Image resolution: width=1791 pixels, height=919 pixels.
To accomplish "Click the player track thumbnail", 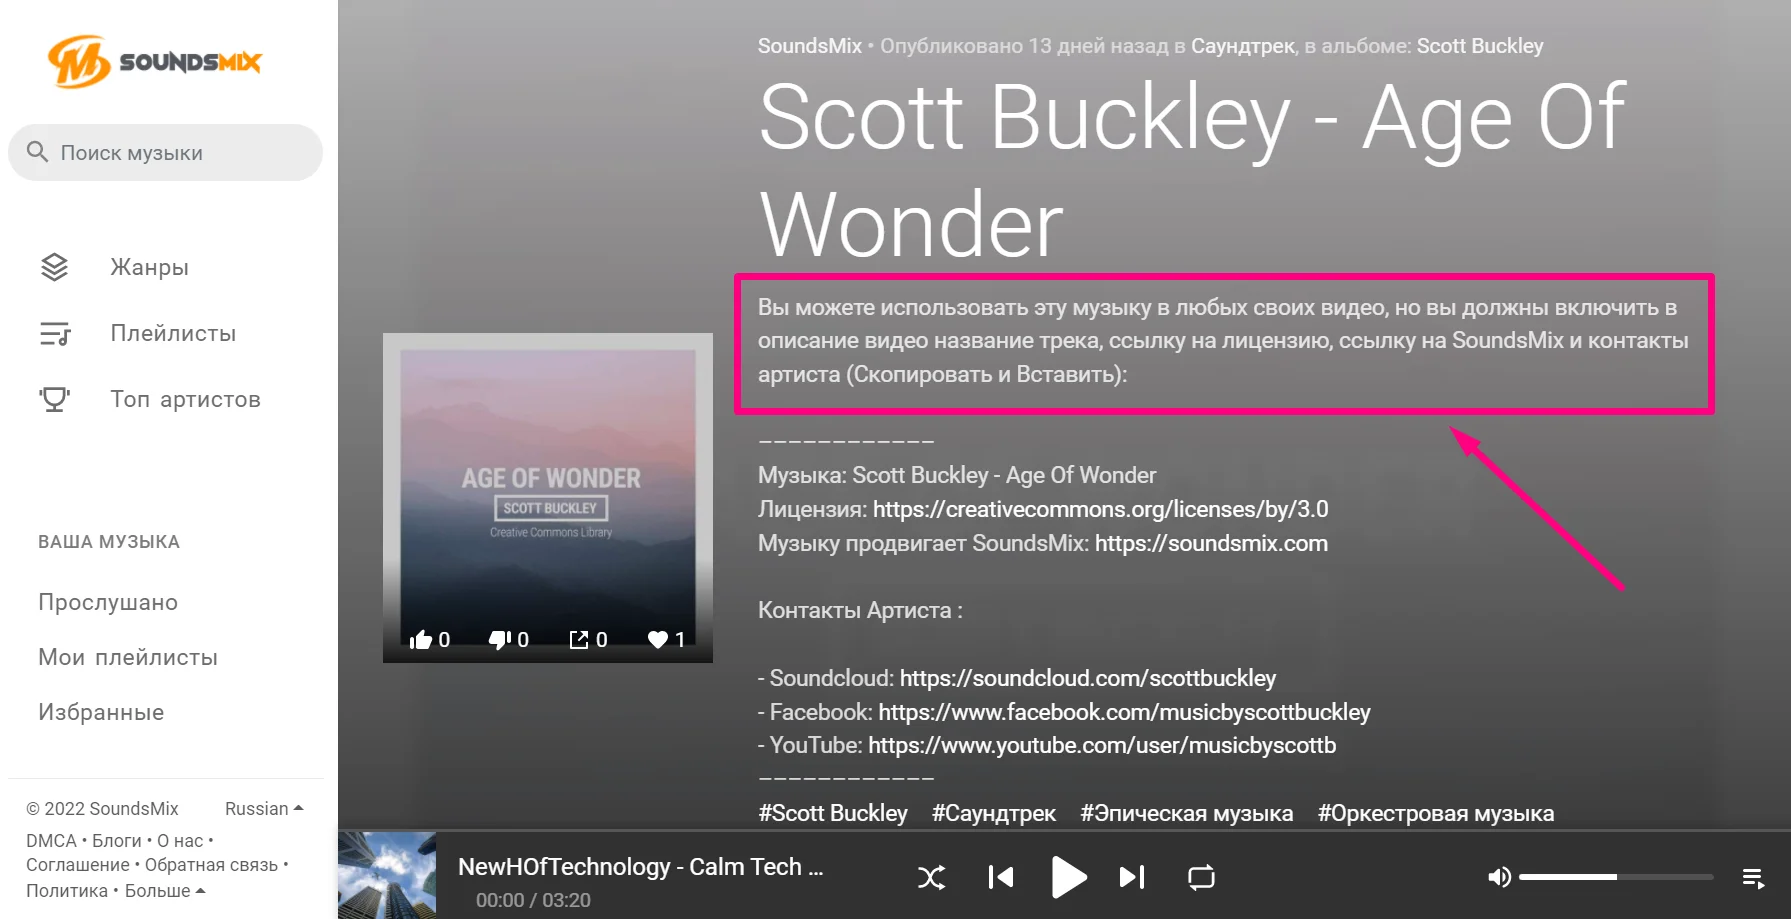I will [x=387, y=875].
